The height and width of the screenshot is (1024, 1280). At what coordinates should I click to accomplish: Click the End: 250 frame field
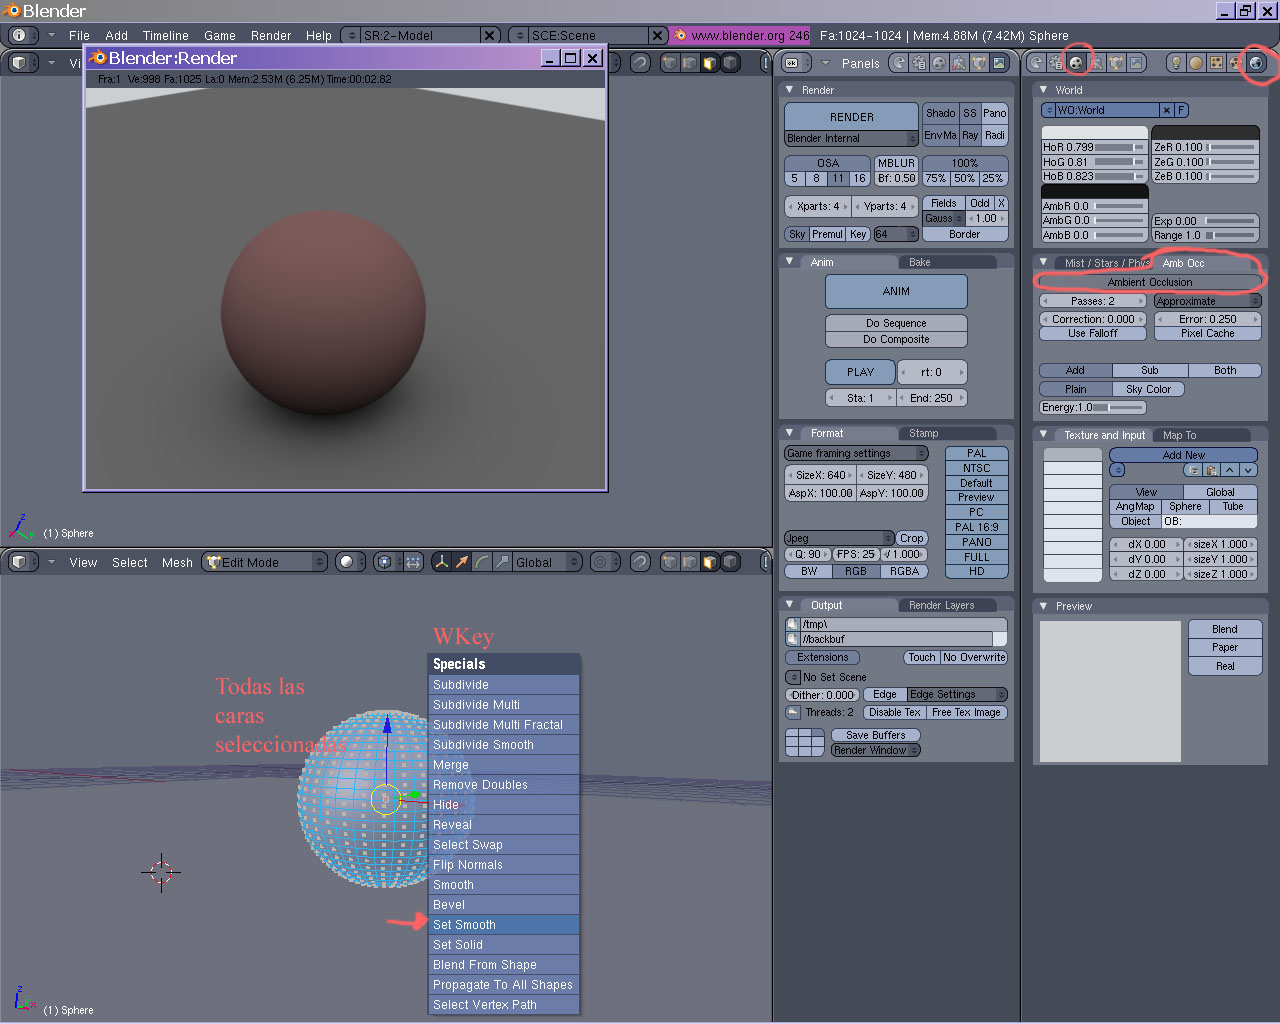(x=931, y=398)
